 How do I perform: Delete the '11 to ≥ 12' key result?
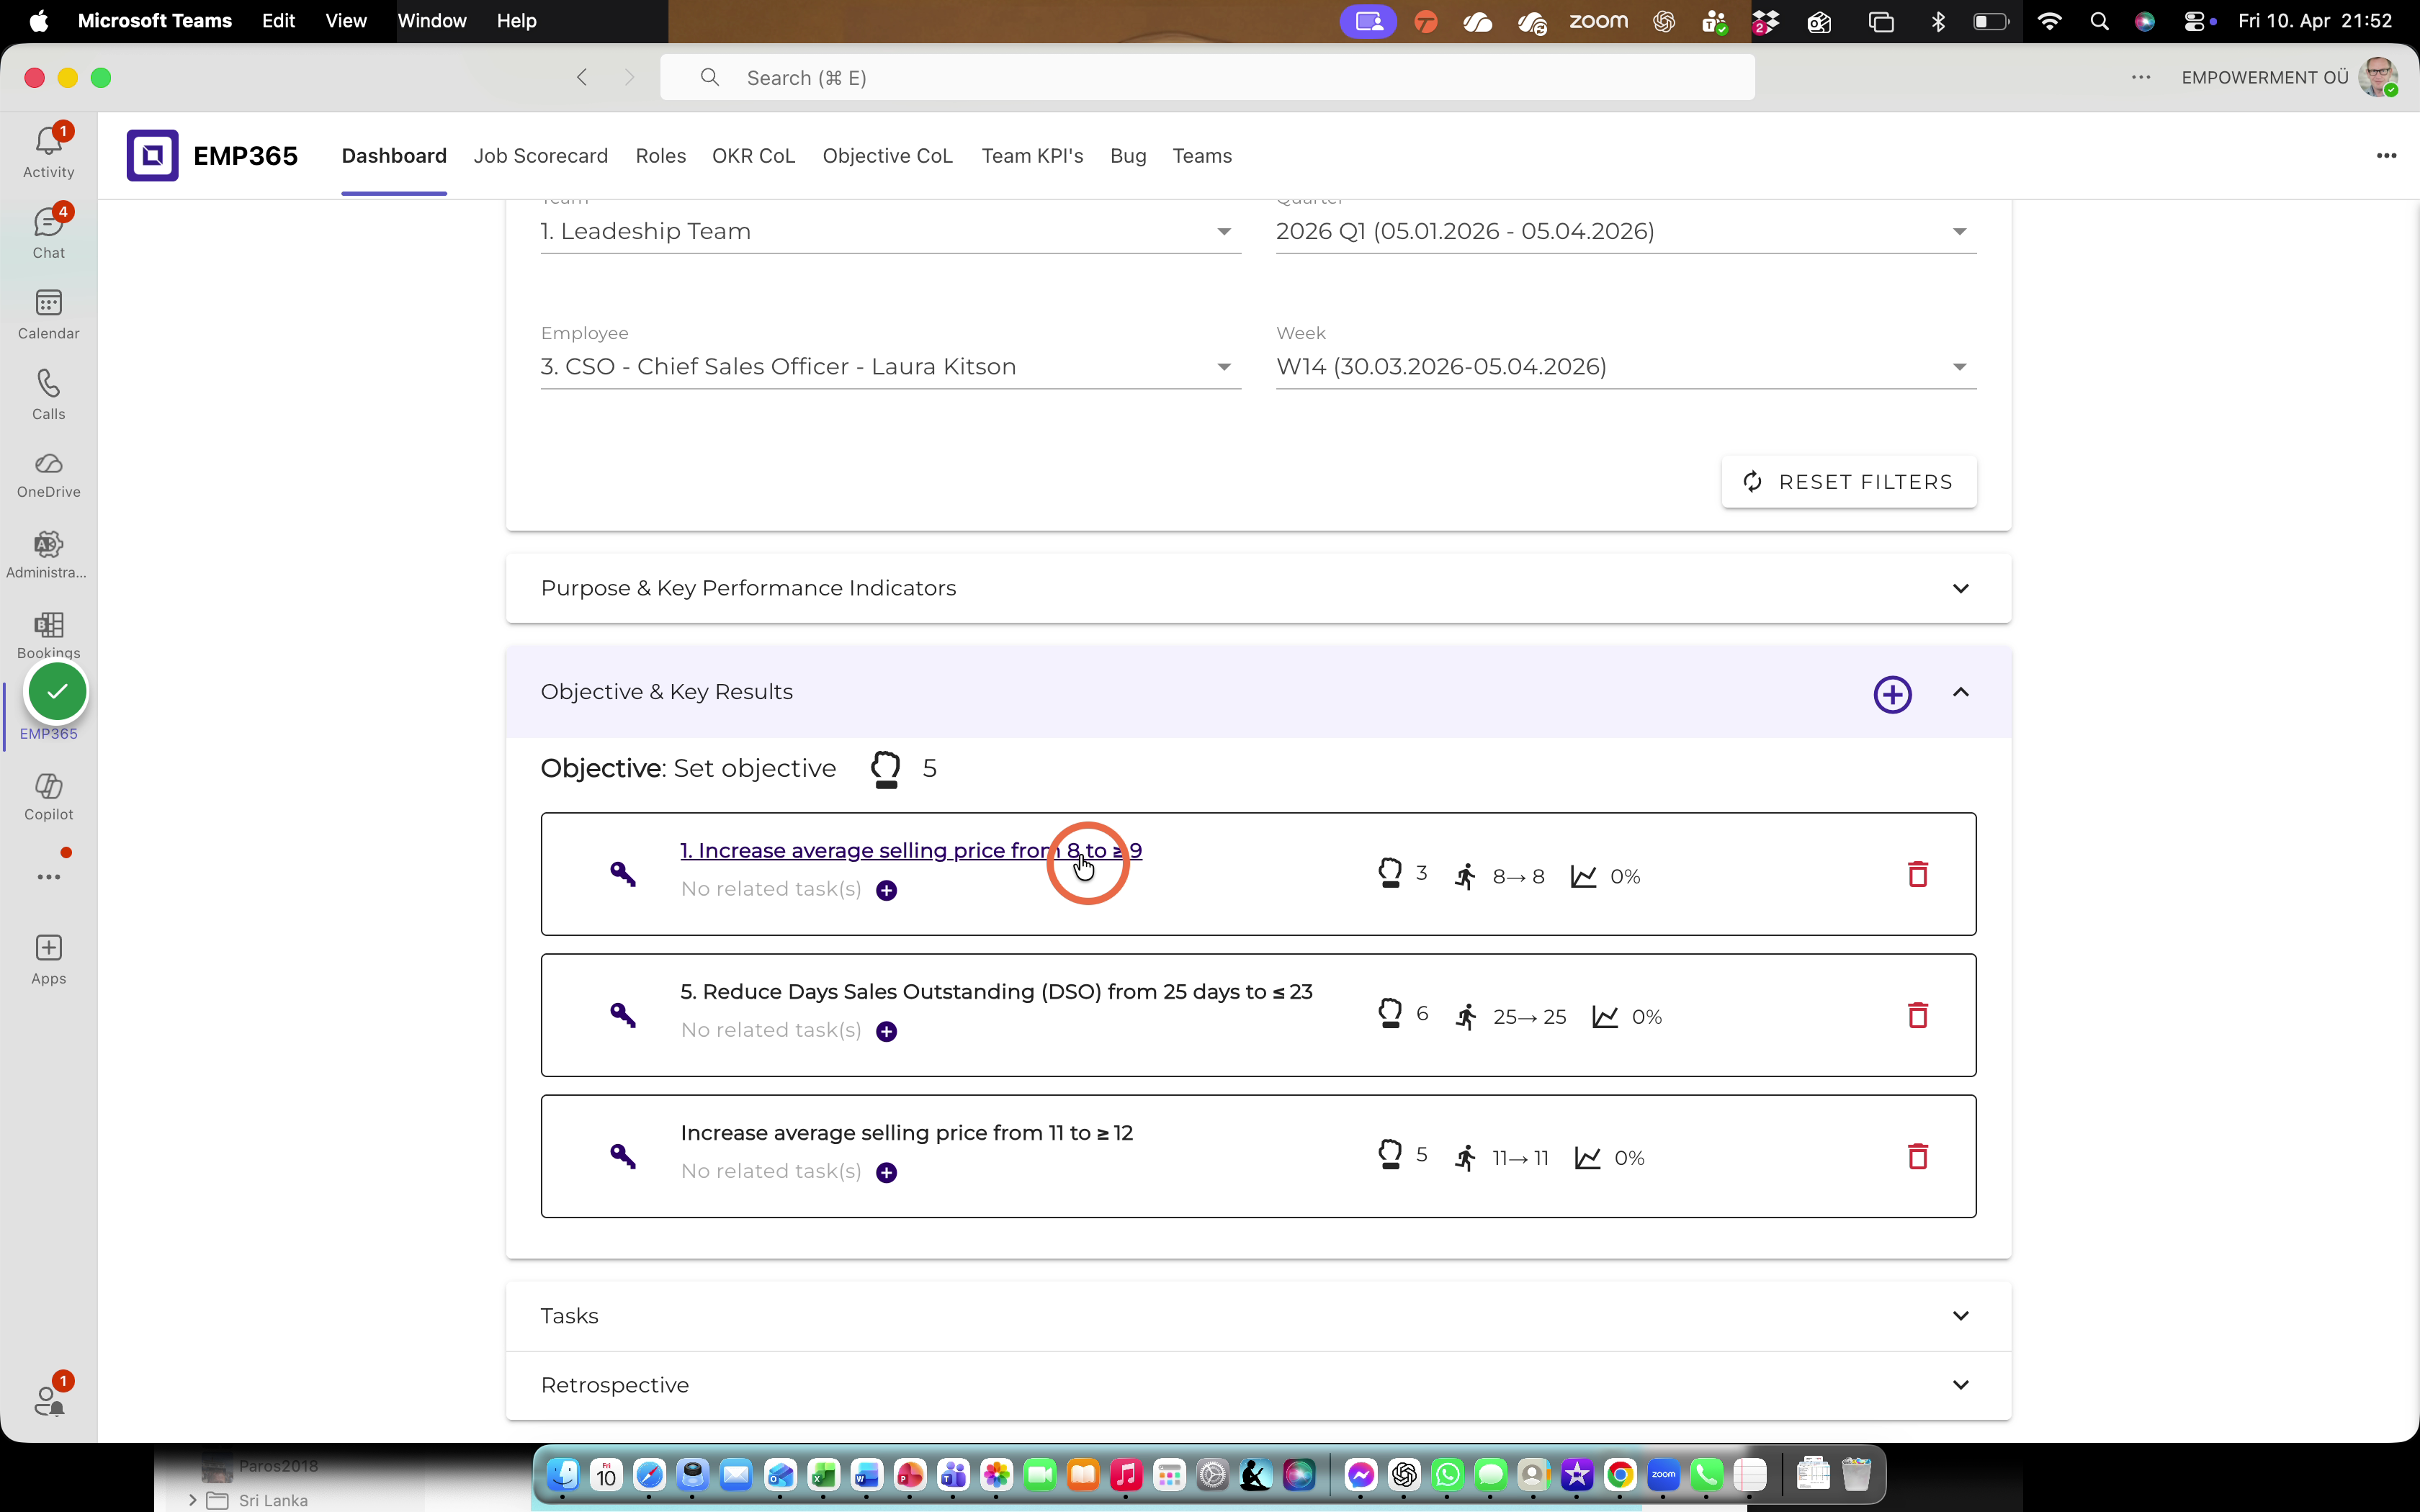pyautogui.click(x=1917, y=1156)
